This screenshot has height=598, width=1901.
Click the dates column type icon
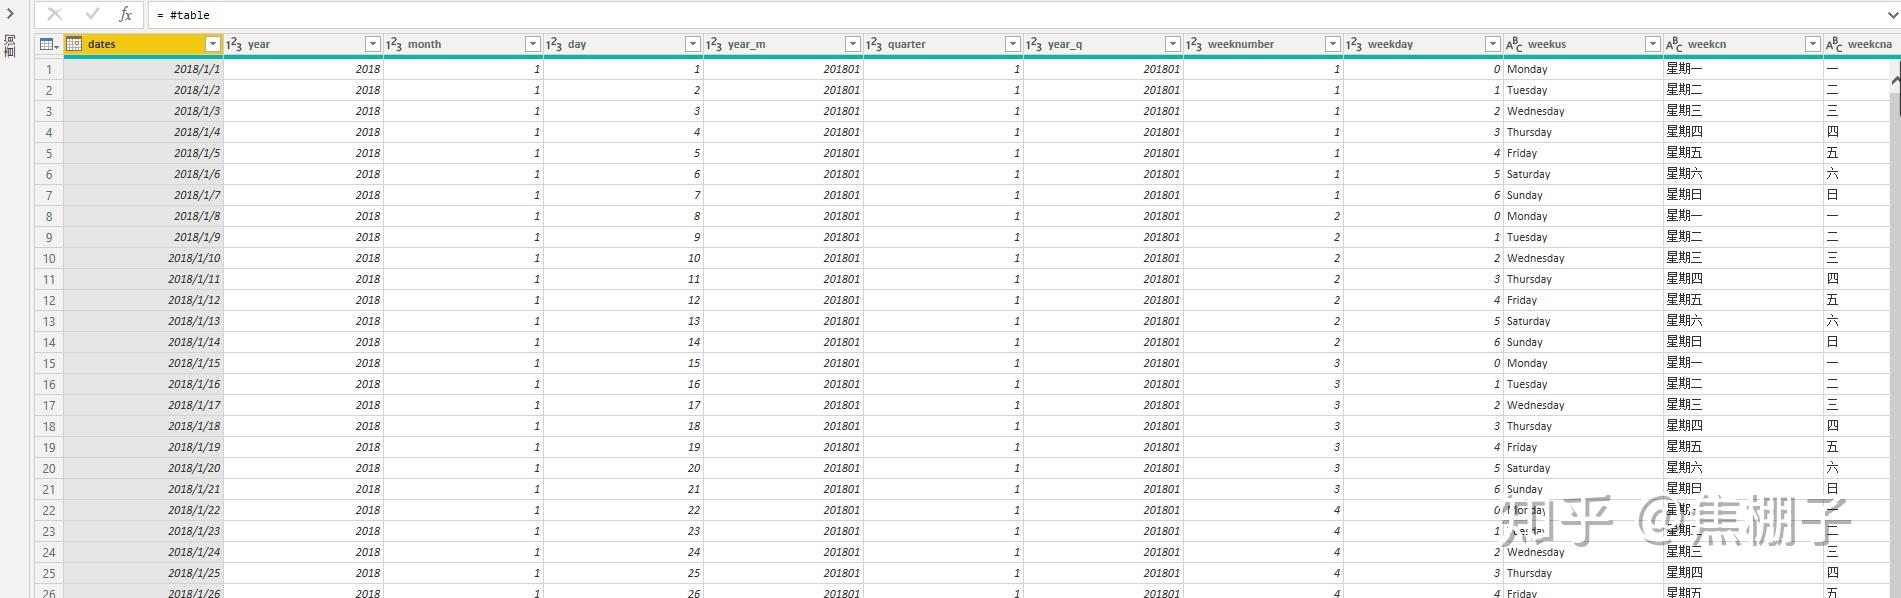point(74,44)
